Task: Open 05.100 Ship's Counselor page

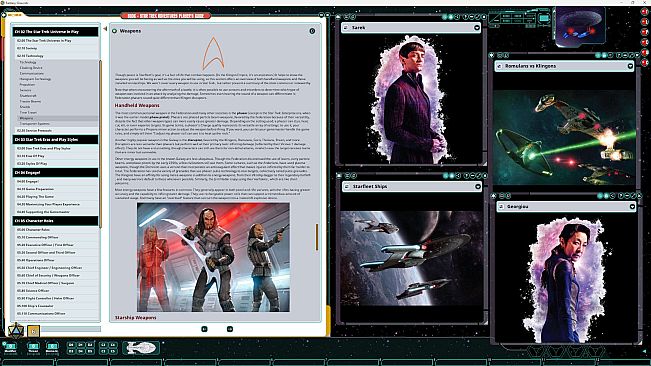Action: [x=57, y=306]
